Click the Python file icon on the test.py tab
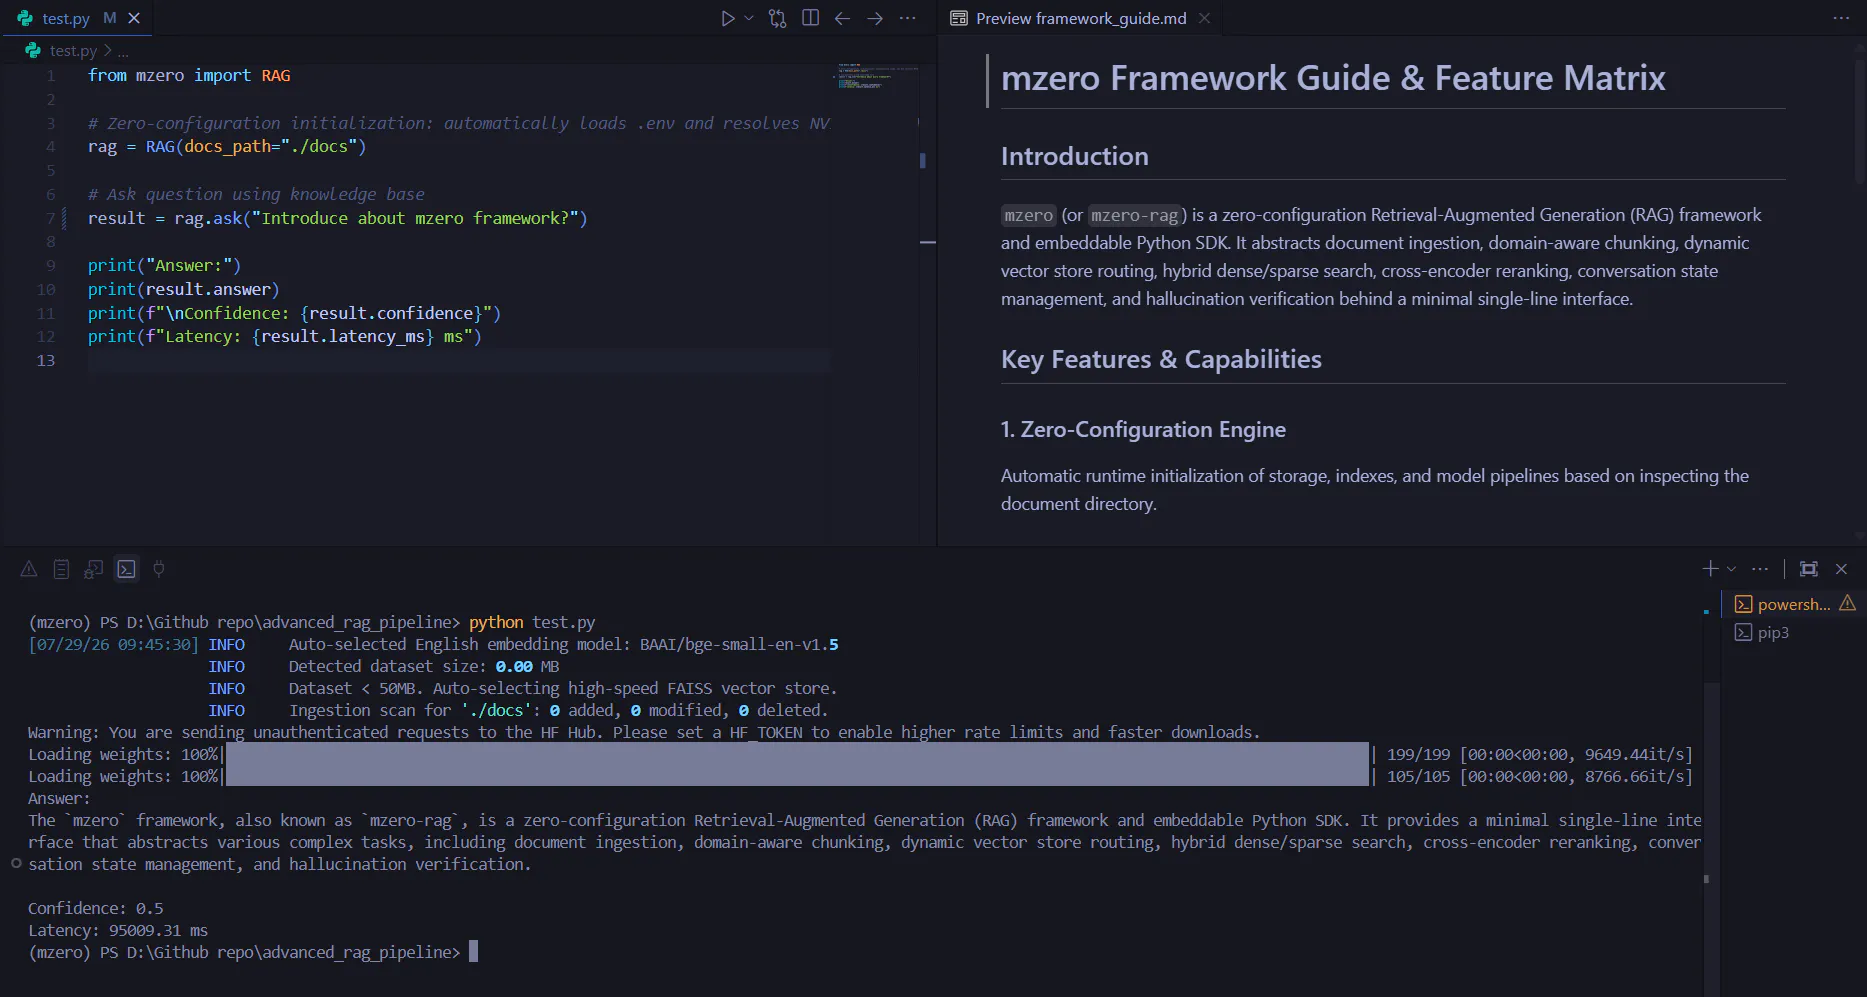The width and height of the screenshot is (1867, 997). pyautogui.click(x=25, y=18)
